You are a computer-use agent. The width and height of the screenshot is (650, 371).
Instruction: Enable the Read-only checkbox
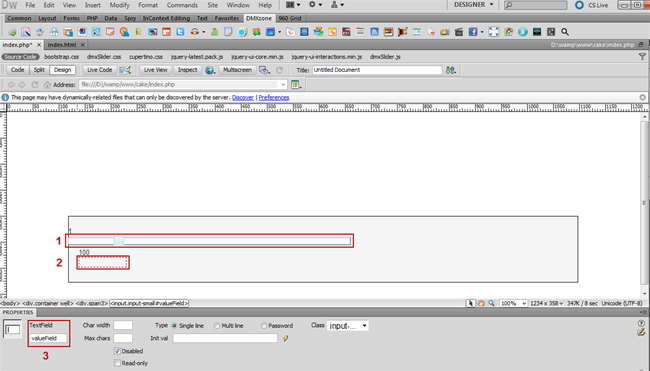117,363
